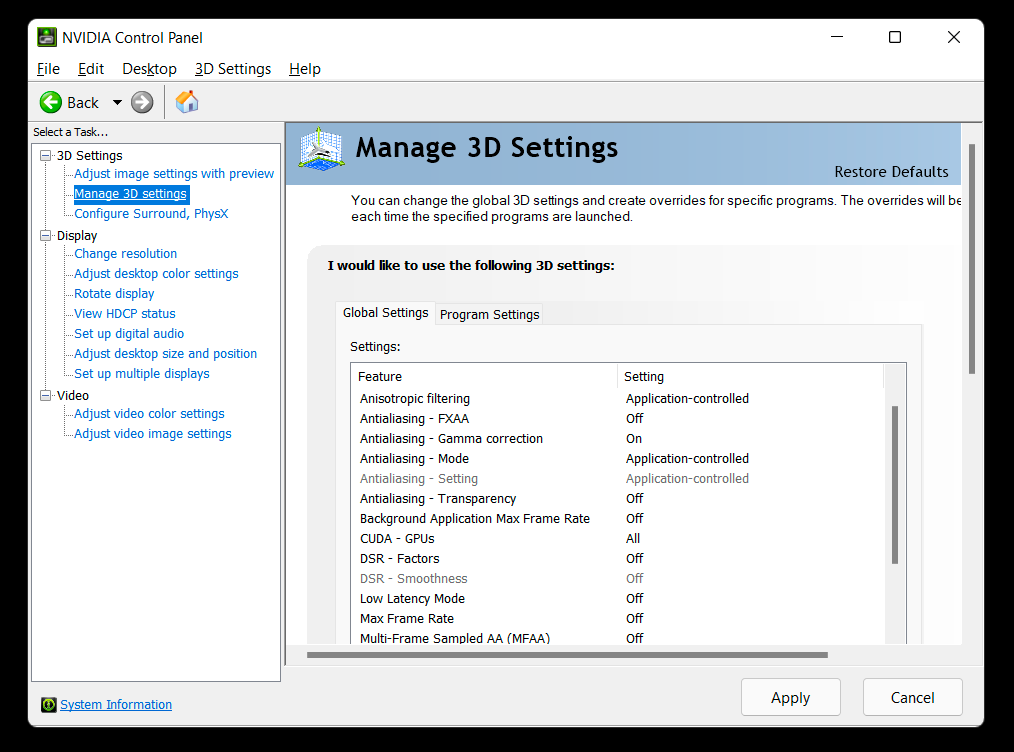1014x752 pixels.
Task: Click the Apply button
Action: (790, 697)
